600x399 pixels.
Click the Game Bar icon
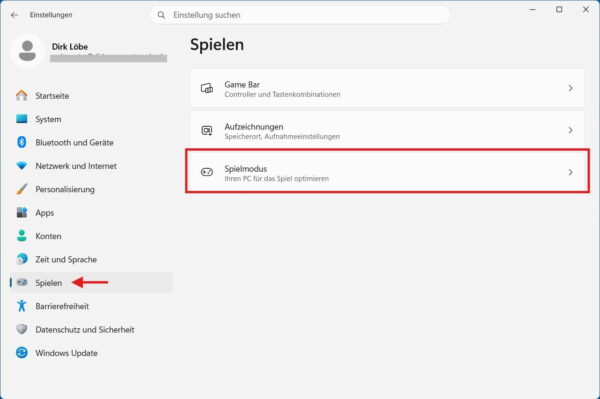point(207,88)
